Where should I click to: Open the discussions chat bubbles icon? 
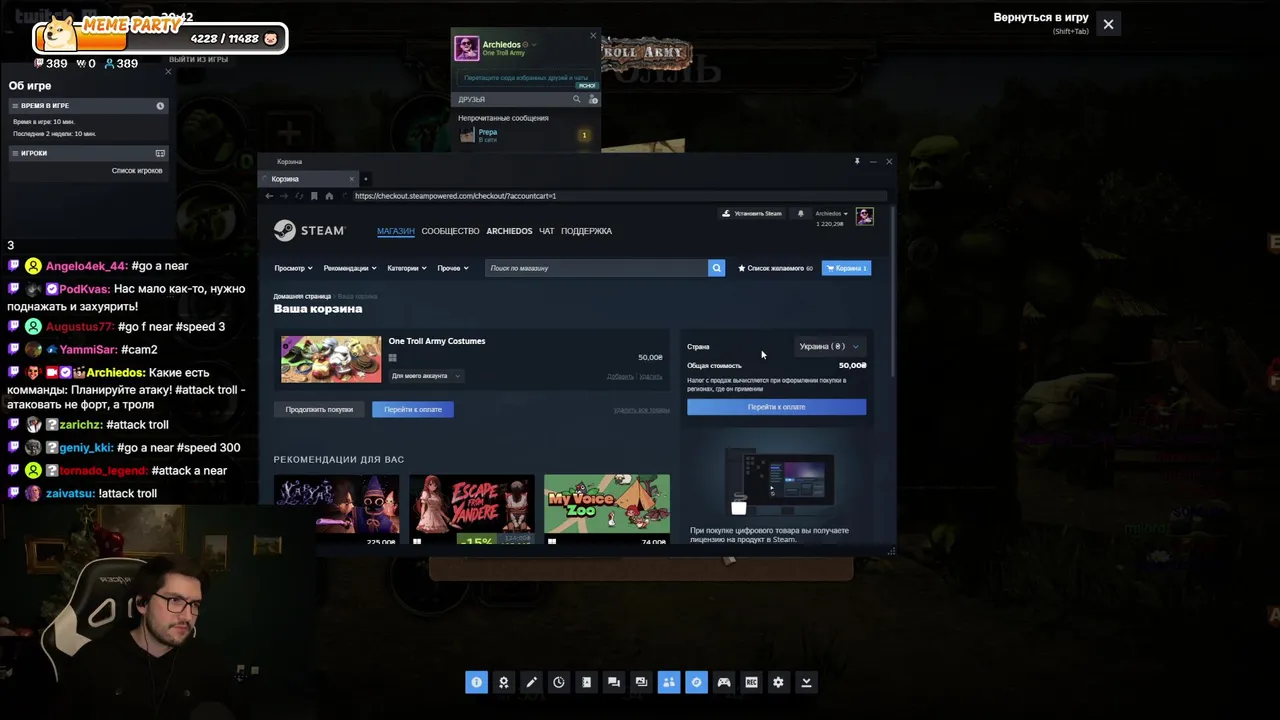(x=614, y=682)
